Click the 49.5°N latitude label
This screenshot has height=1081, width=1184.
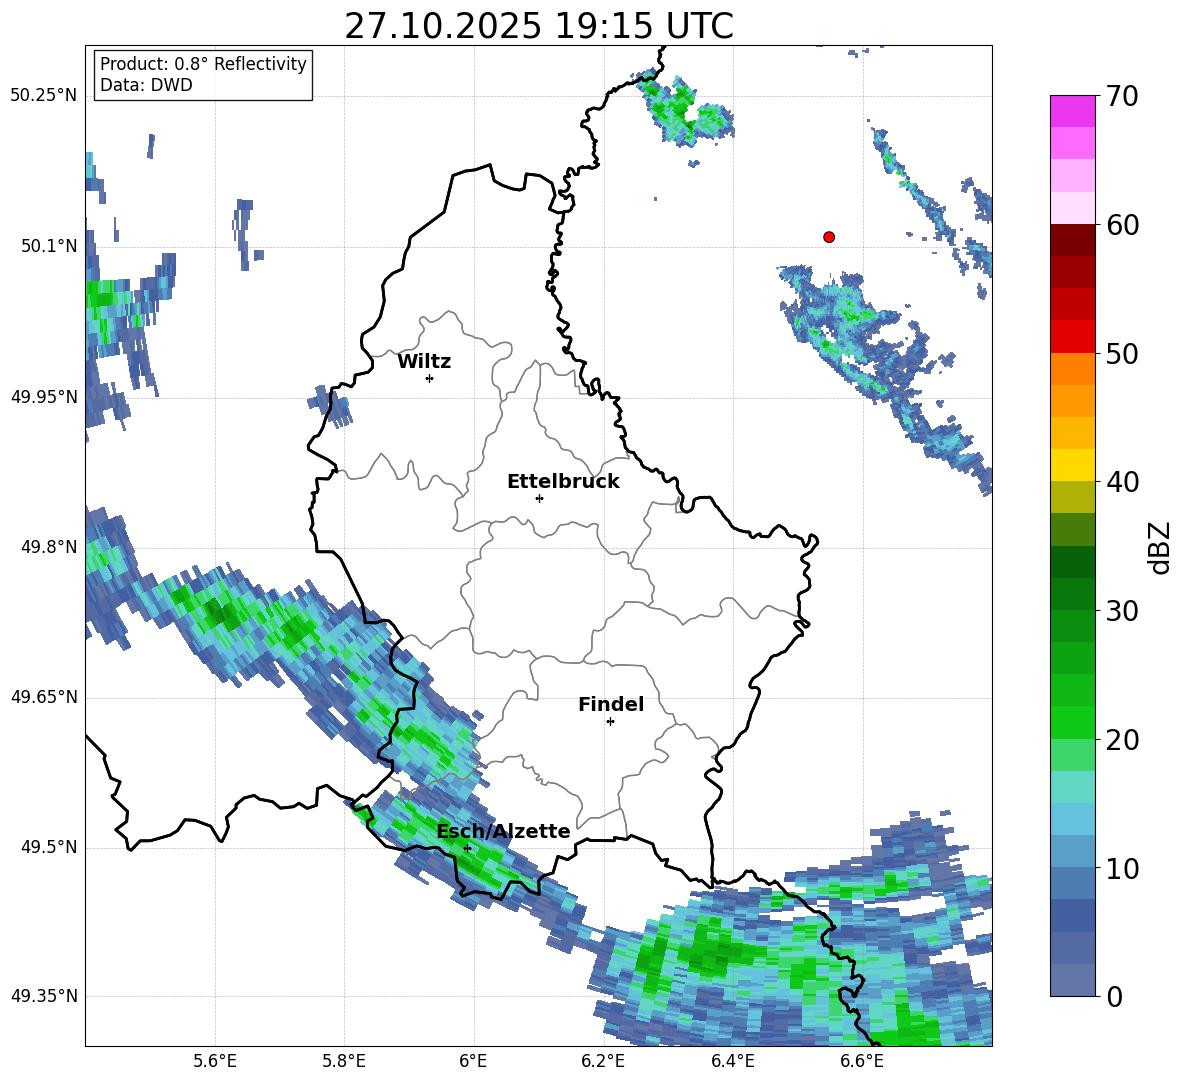[49, 847]
